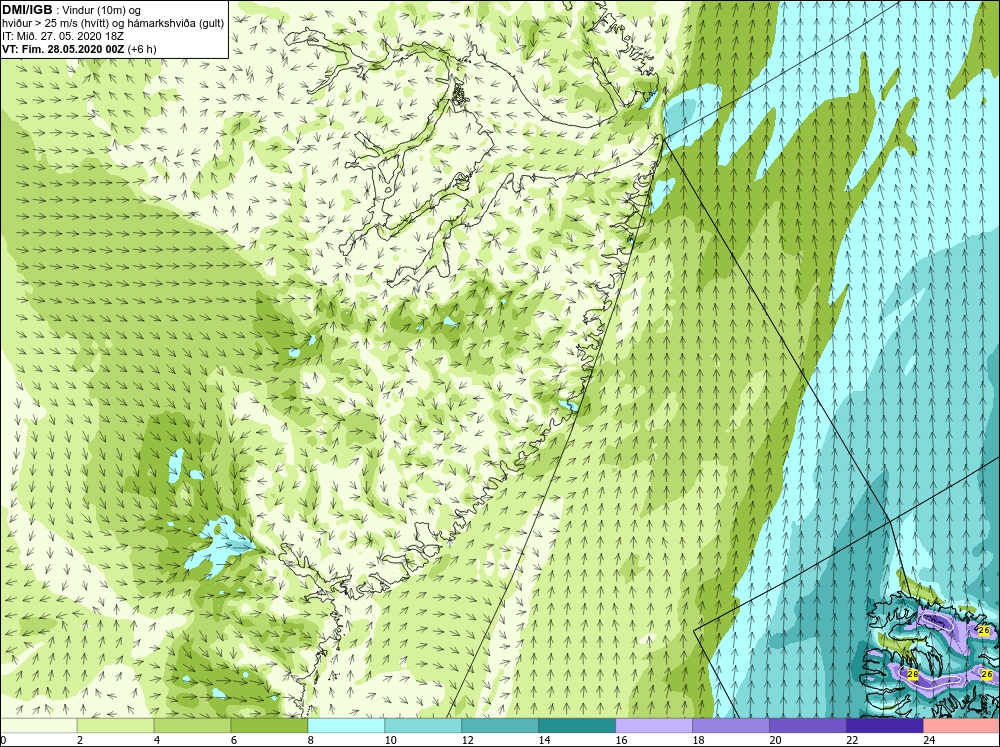Screen dimensions: 1000x747
Task: Click the 18–20 m/s purple legend swatch
Action: 731,725
